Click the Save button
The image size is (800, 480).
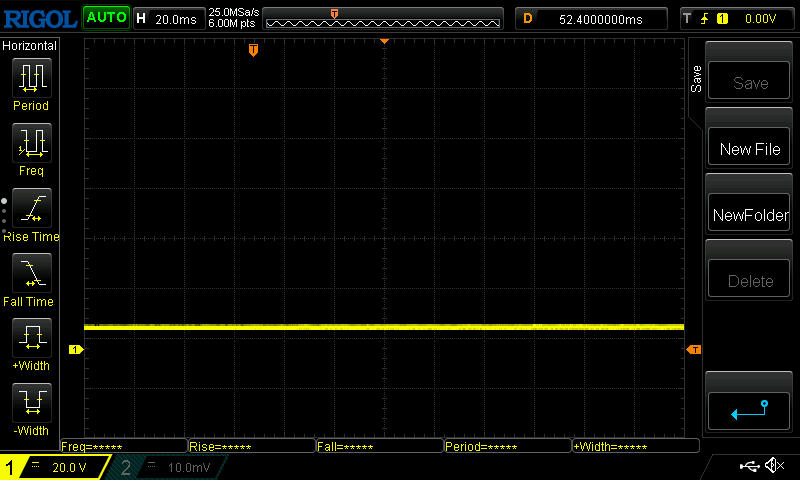pos(749,81)
